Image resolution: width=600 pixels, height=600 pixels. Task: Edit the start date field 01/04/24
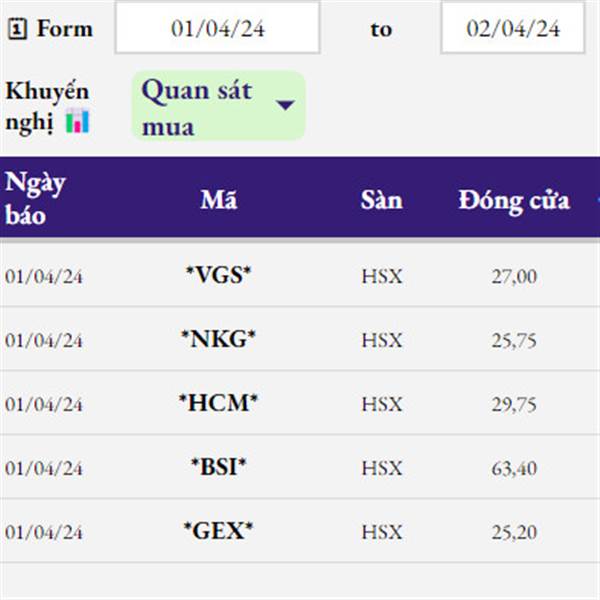(217, 28)
